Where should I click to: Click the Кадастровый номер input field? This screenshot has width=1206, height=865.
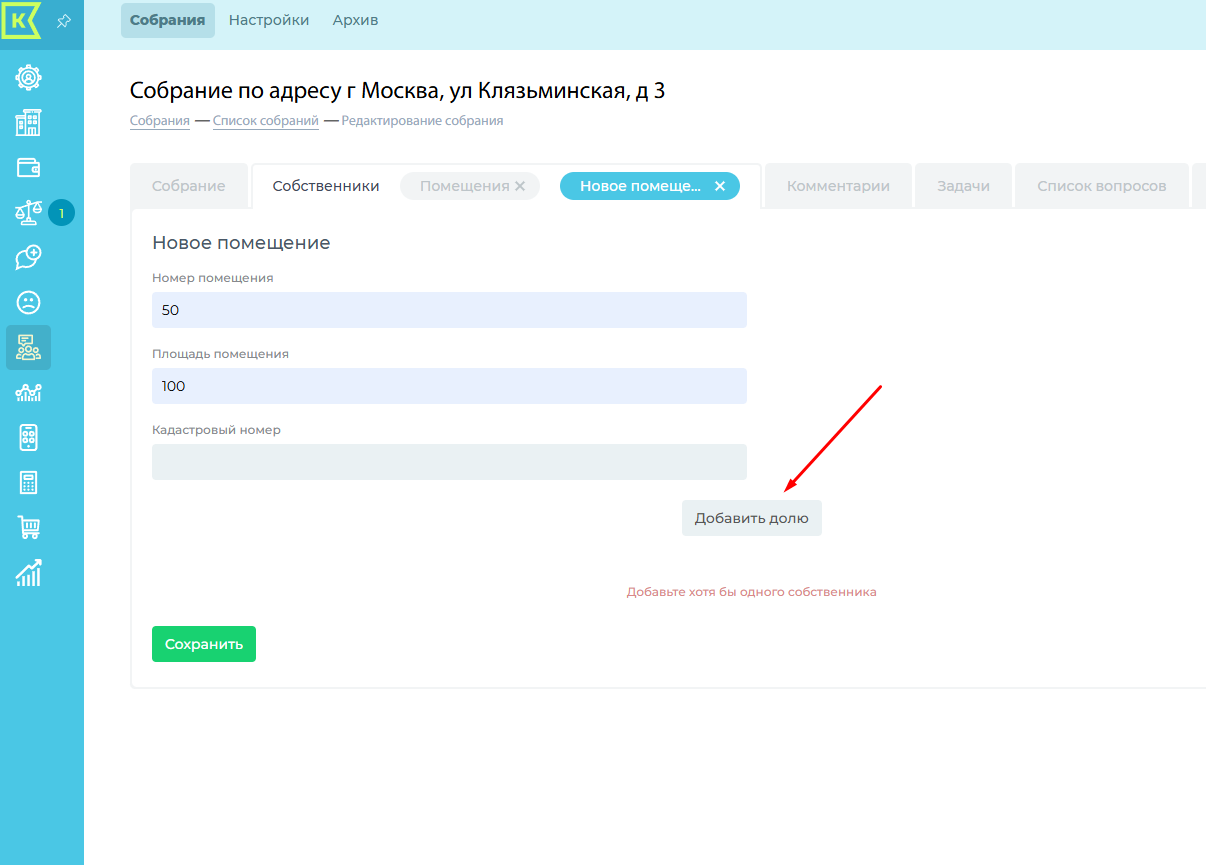click(449, 462)
